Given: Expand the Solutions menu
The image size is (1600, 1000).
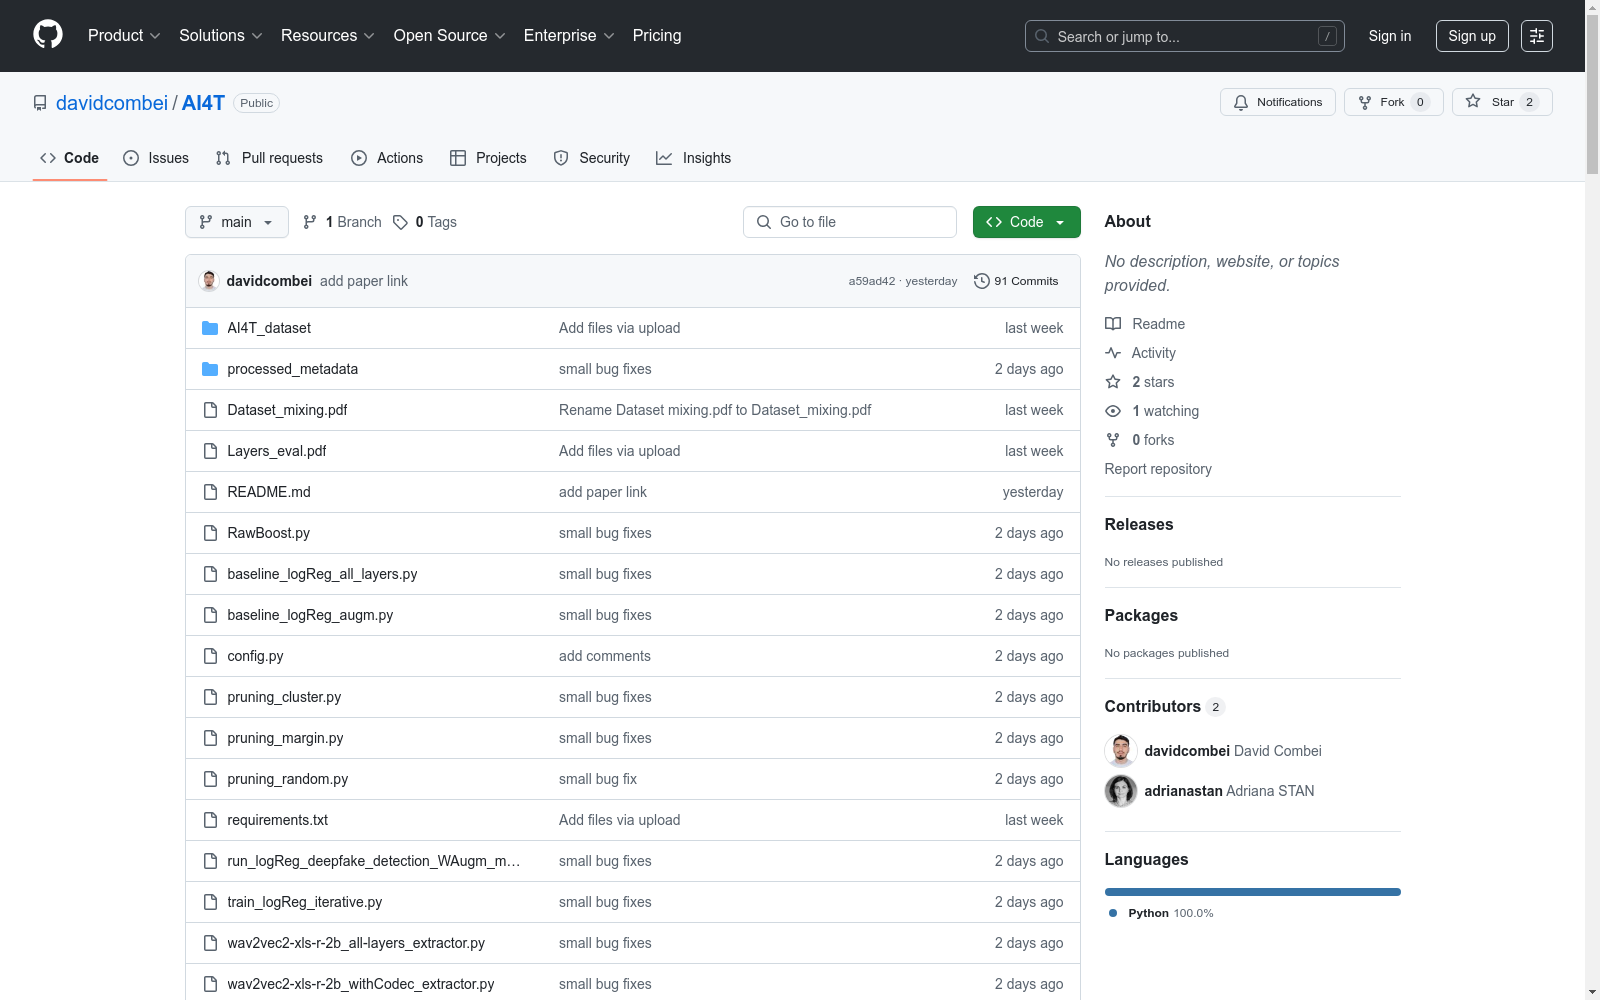Looking at the screenshot, I should pos(221,36).
